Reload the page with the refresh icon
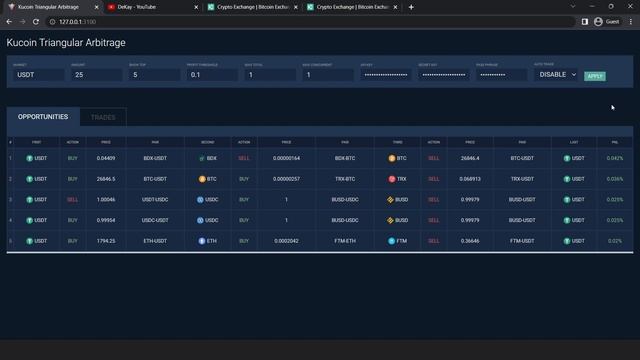Screen dimensions: 640x360 36,22
